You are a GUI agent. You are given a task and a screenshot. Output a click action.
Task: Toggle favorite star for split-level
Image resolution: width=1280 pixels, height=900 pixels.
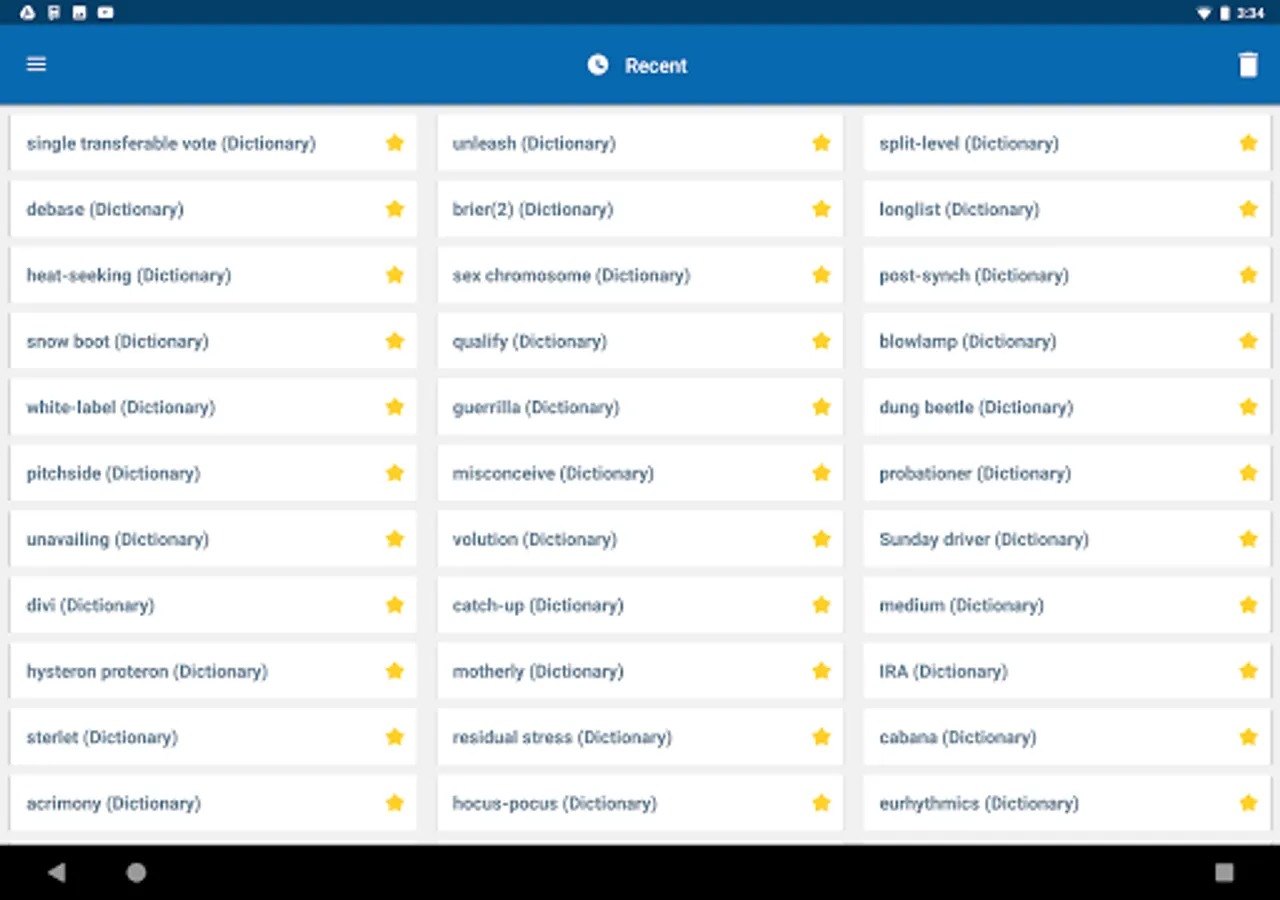pyautogui.click(x=1248, y=143)
